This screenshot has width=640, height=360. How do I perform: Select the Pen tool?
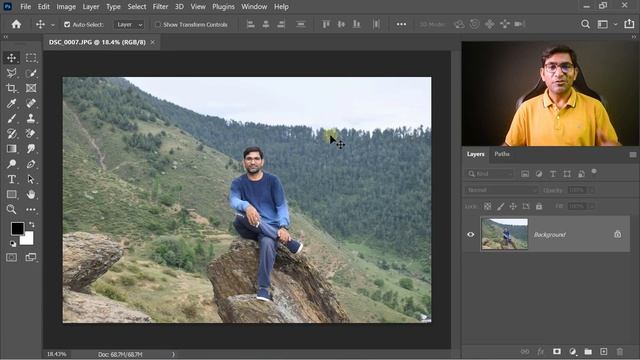tap(31, 164)
